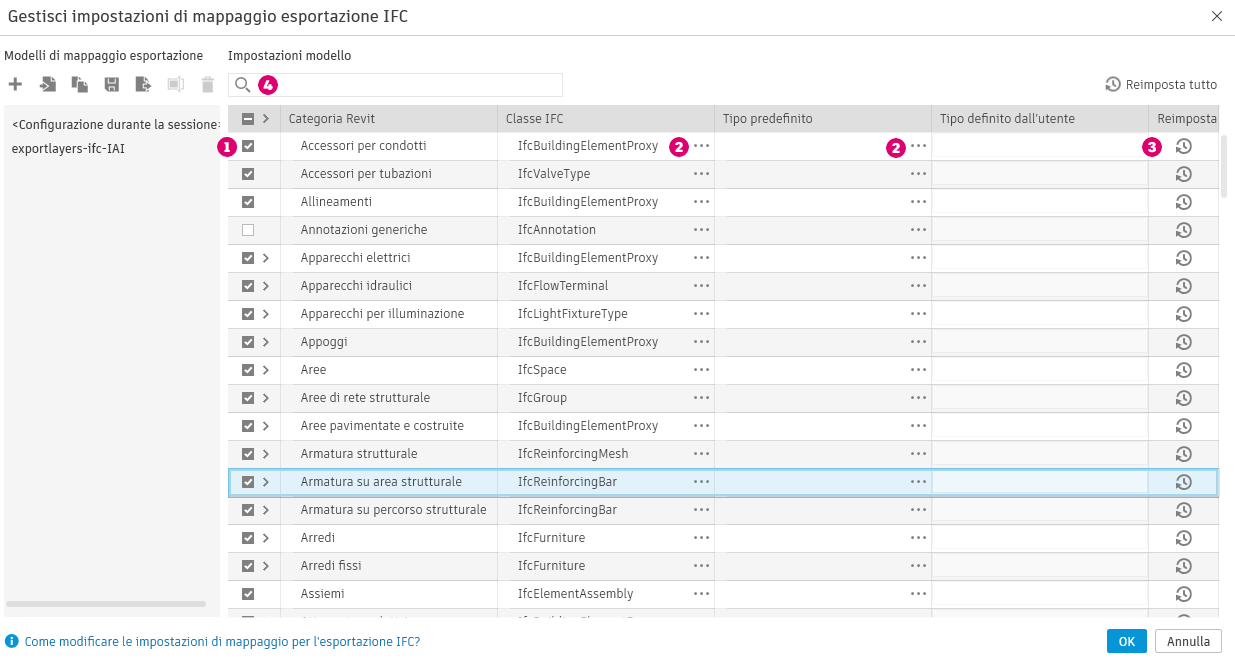This screenshot has width=1235, height=659.
Task: Click the add new mapping template icon
Action: tap(15, 85)
